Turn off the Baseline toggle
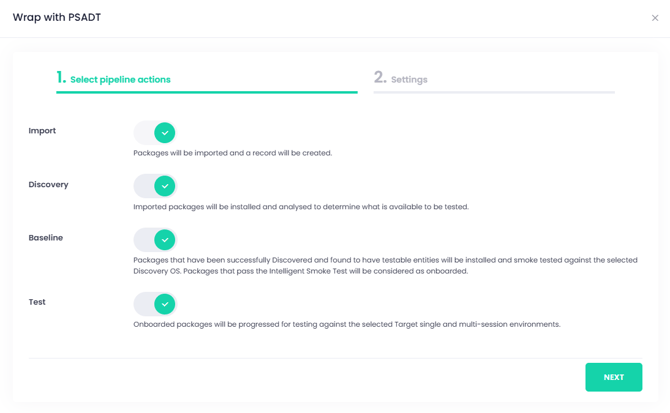 155,240
